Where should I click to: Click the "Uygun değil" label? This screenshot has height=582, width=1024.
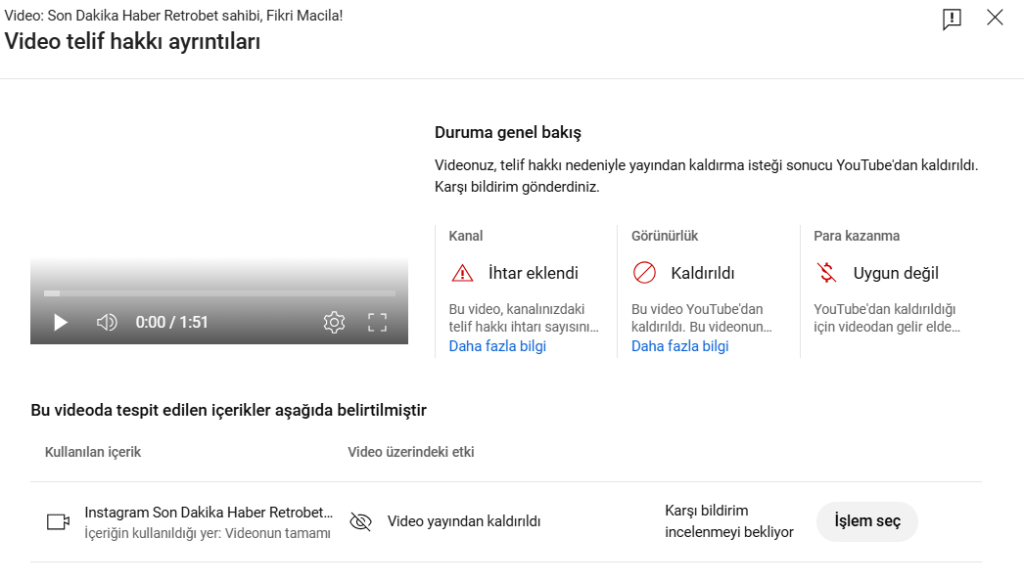pyautogui.click(x=895, y=273)
